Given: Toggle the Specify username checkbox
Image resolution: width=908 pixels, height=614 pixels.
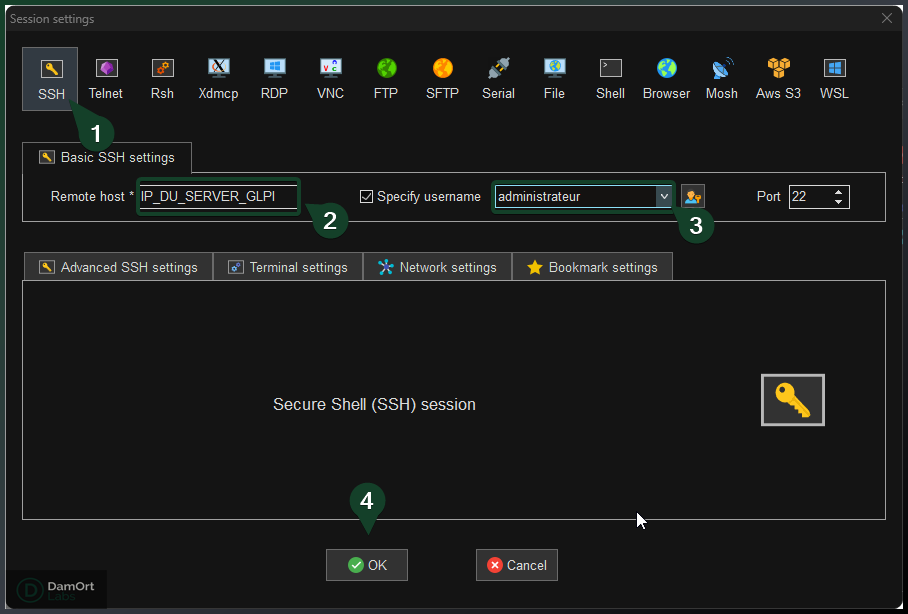Looking at the screenshot, I should [x=366, y=196].
